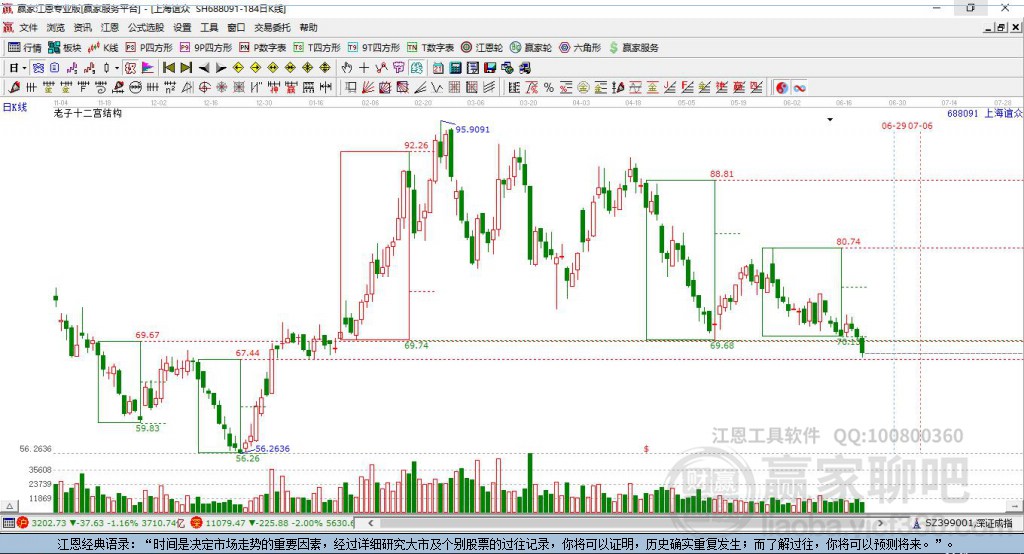Open the calendar date icon
Image resolution: width=1024 pixels, height=554 pixels.
click(x=438, y=68)
